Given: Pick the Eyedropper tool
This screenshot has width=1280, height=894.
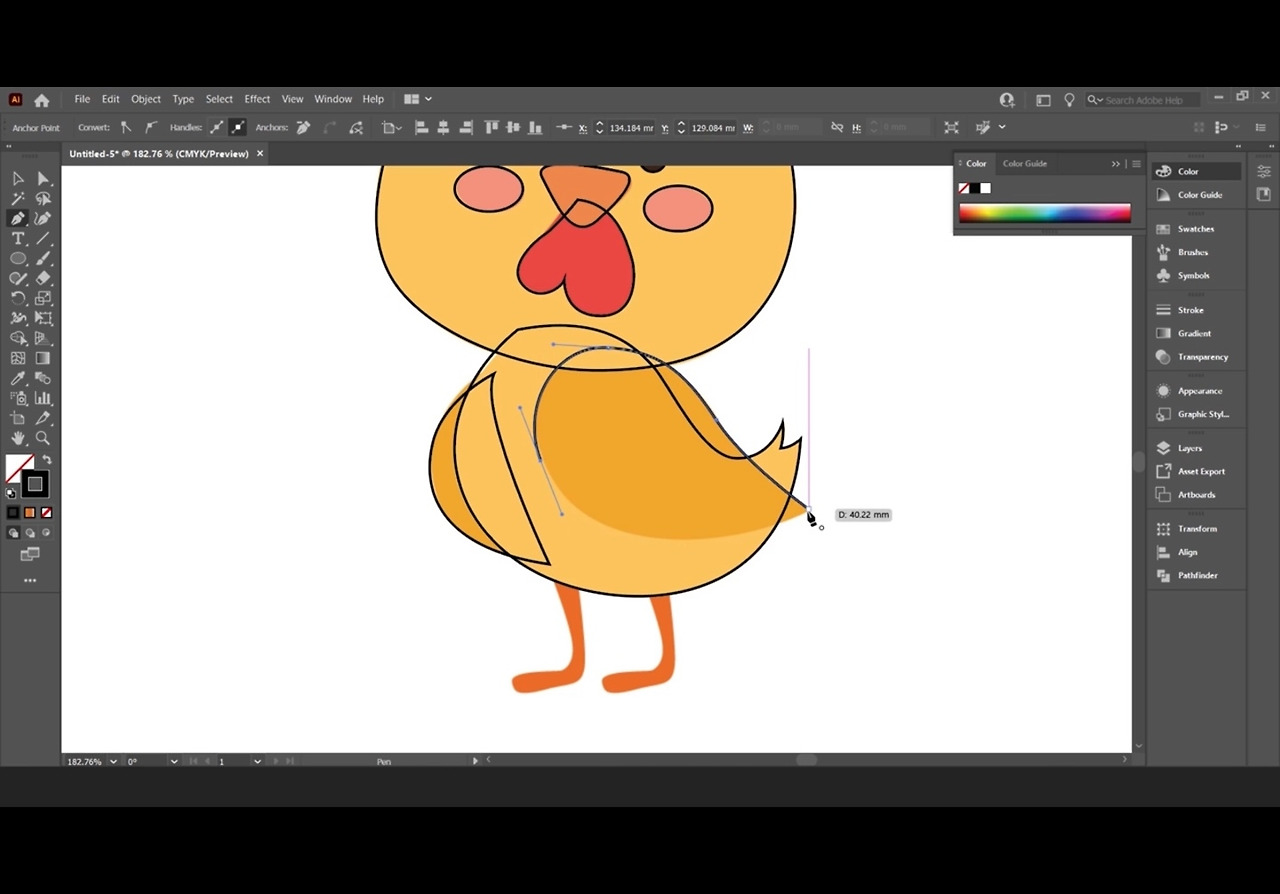Looking at the screenshot, I should tap(18, 378).
